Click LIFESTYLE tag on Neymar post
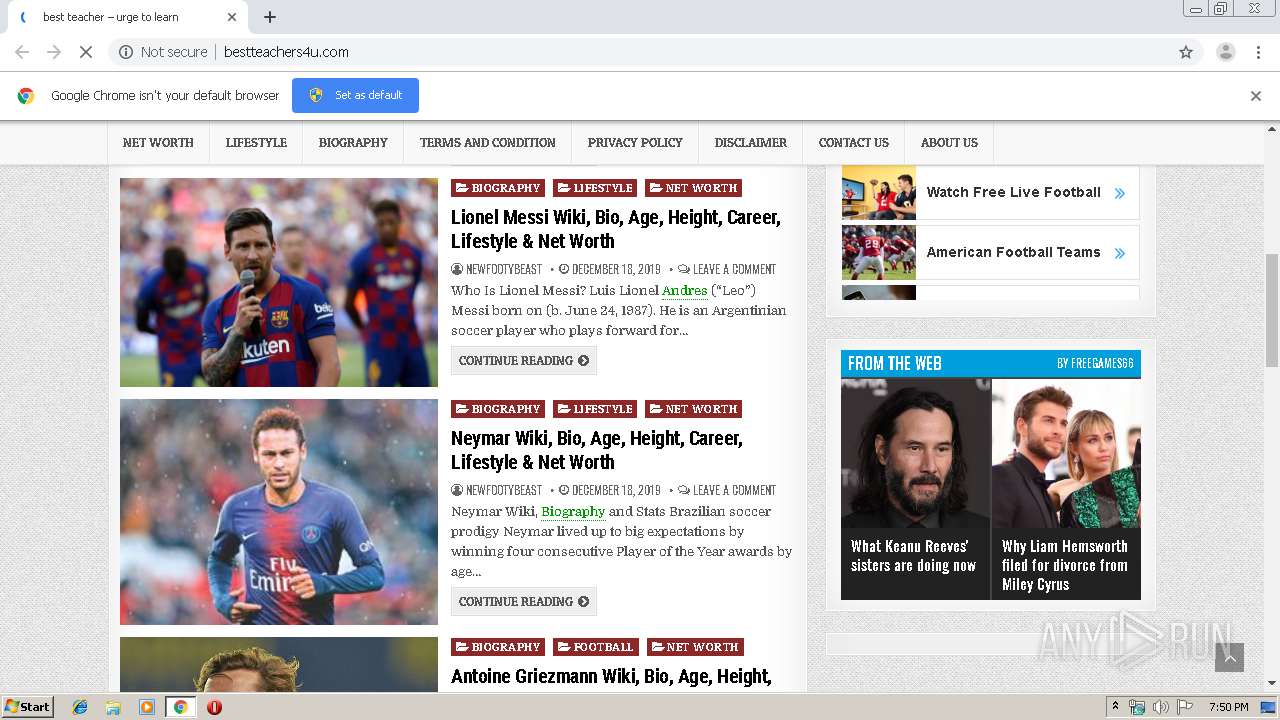 pos(595,409)
